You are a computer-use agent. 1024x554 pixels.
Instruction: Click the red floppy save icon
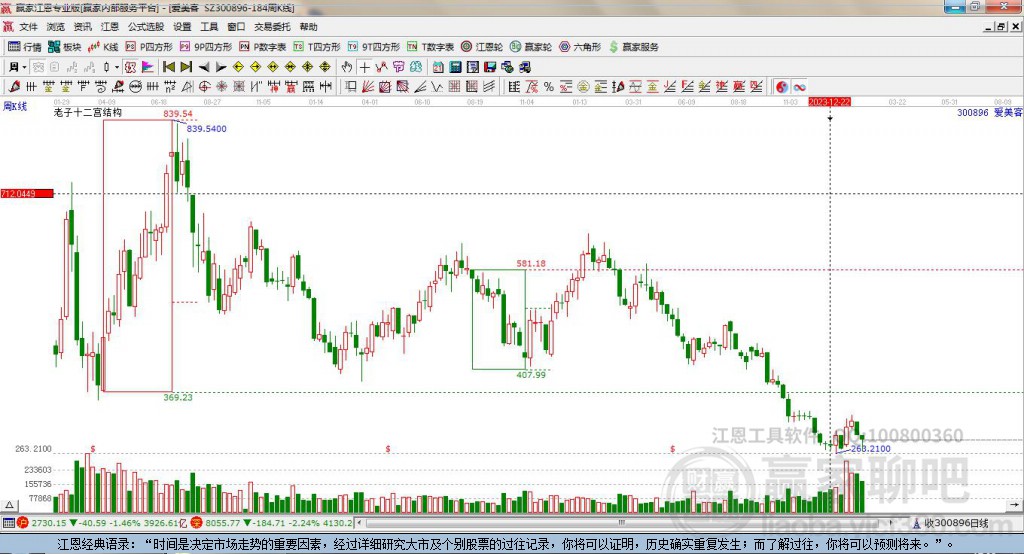490,67
